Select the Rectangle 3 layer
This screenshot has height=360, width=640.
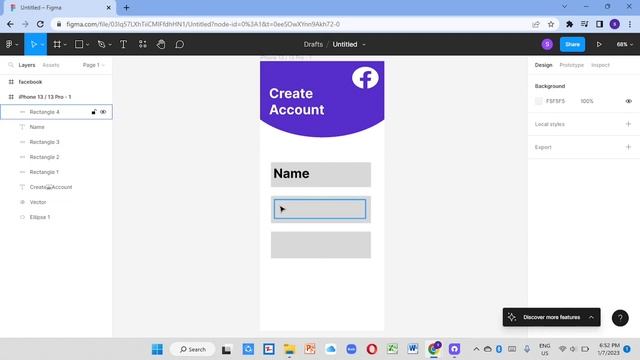coord(56,142)
